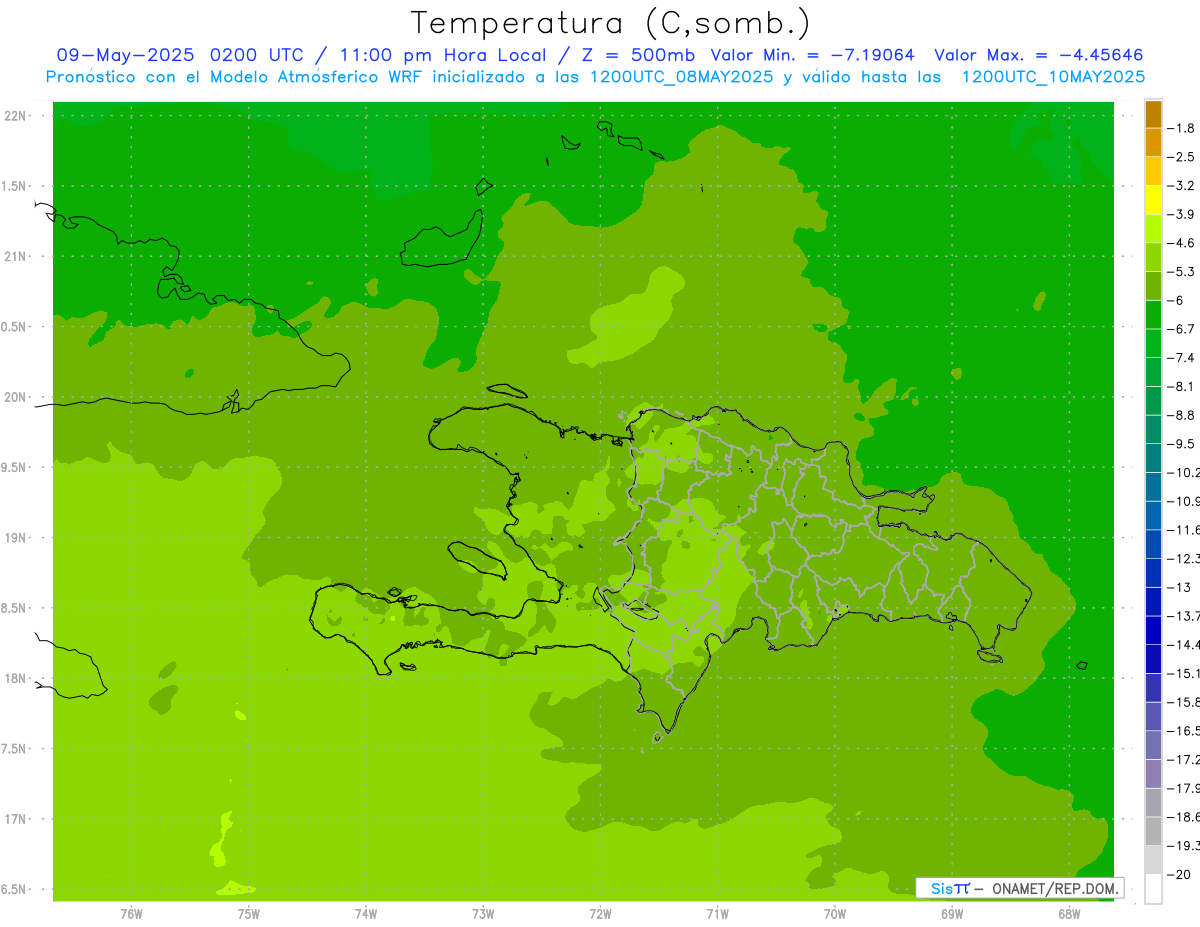Click the '-7.4' colorbar value
The width and height of the screenshot is (1200, 927).
pyautogui.click(x=1183, y=357)
